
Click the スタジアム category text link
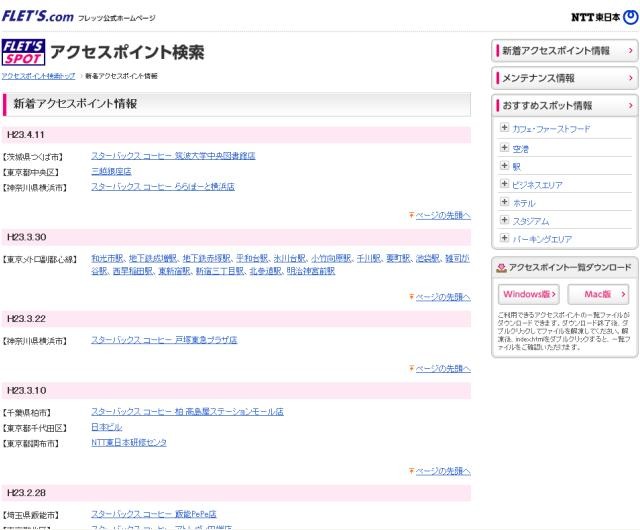[x=531, y=221]
